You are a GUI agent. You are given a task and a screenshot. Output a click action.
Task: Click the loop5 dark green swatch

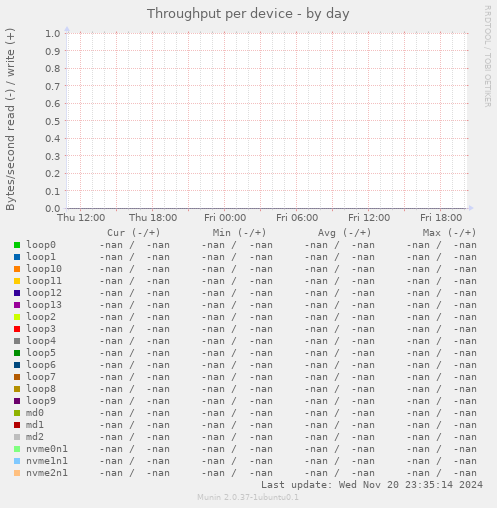pos(17,353)
